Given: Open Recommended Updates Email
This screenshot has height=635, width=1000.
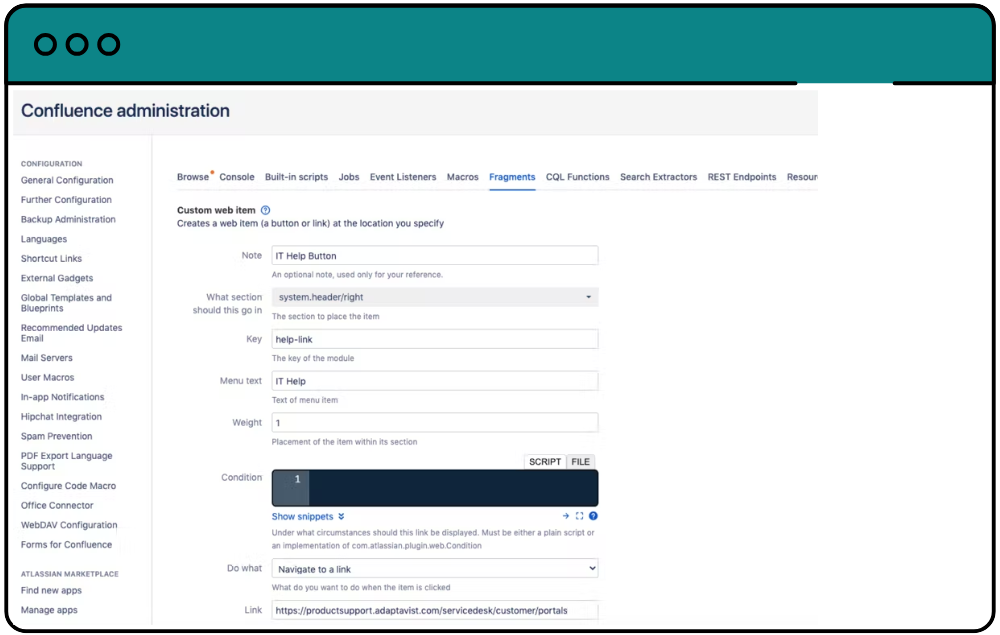Looking at the screenshot, I should (71, 333).
